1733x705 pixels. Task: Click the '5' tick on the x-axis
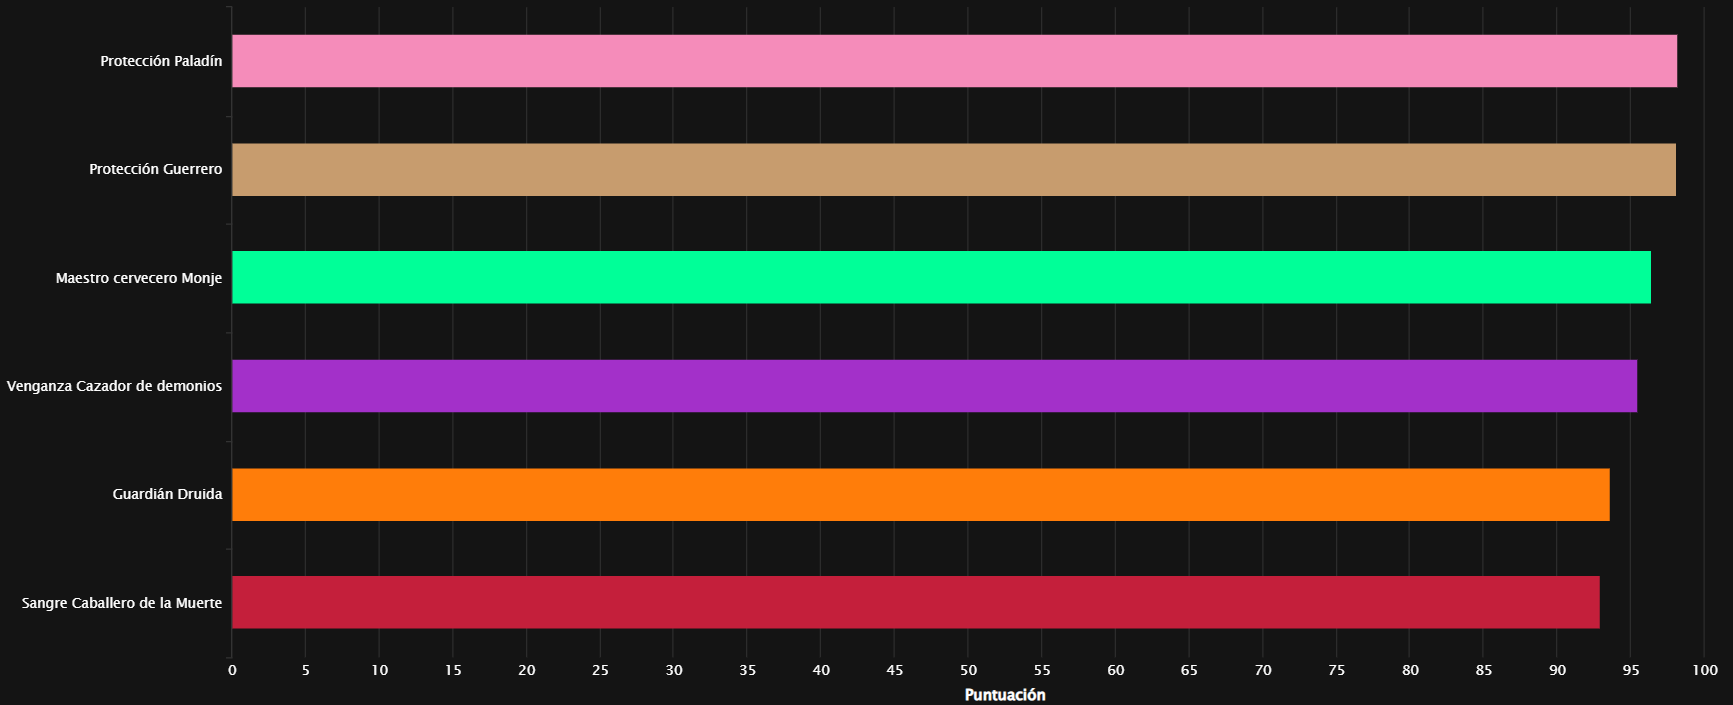coord(306,670)
